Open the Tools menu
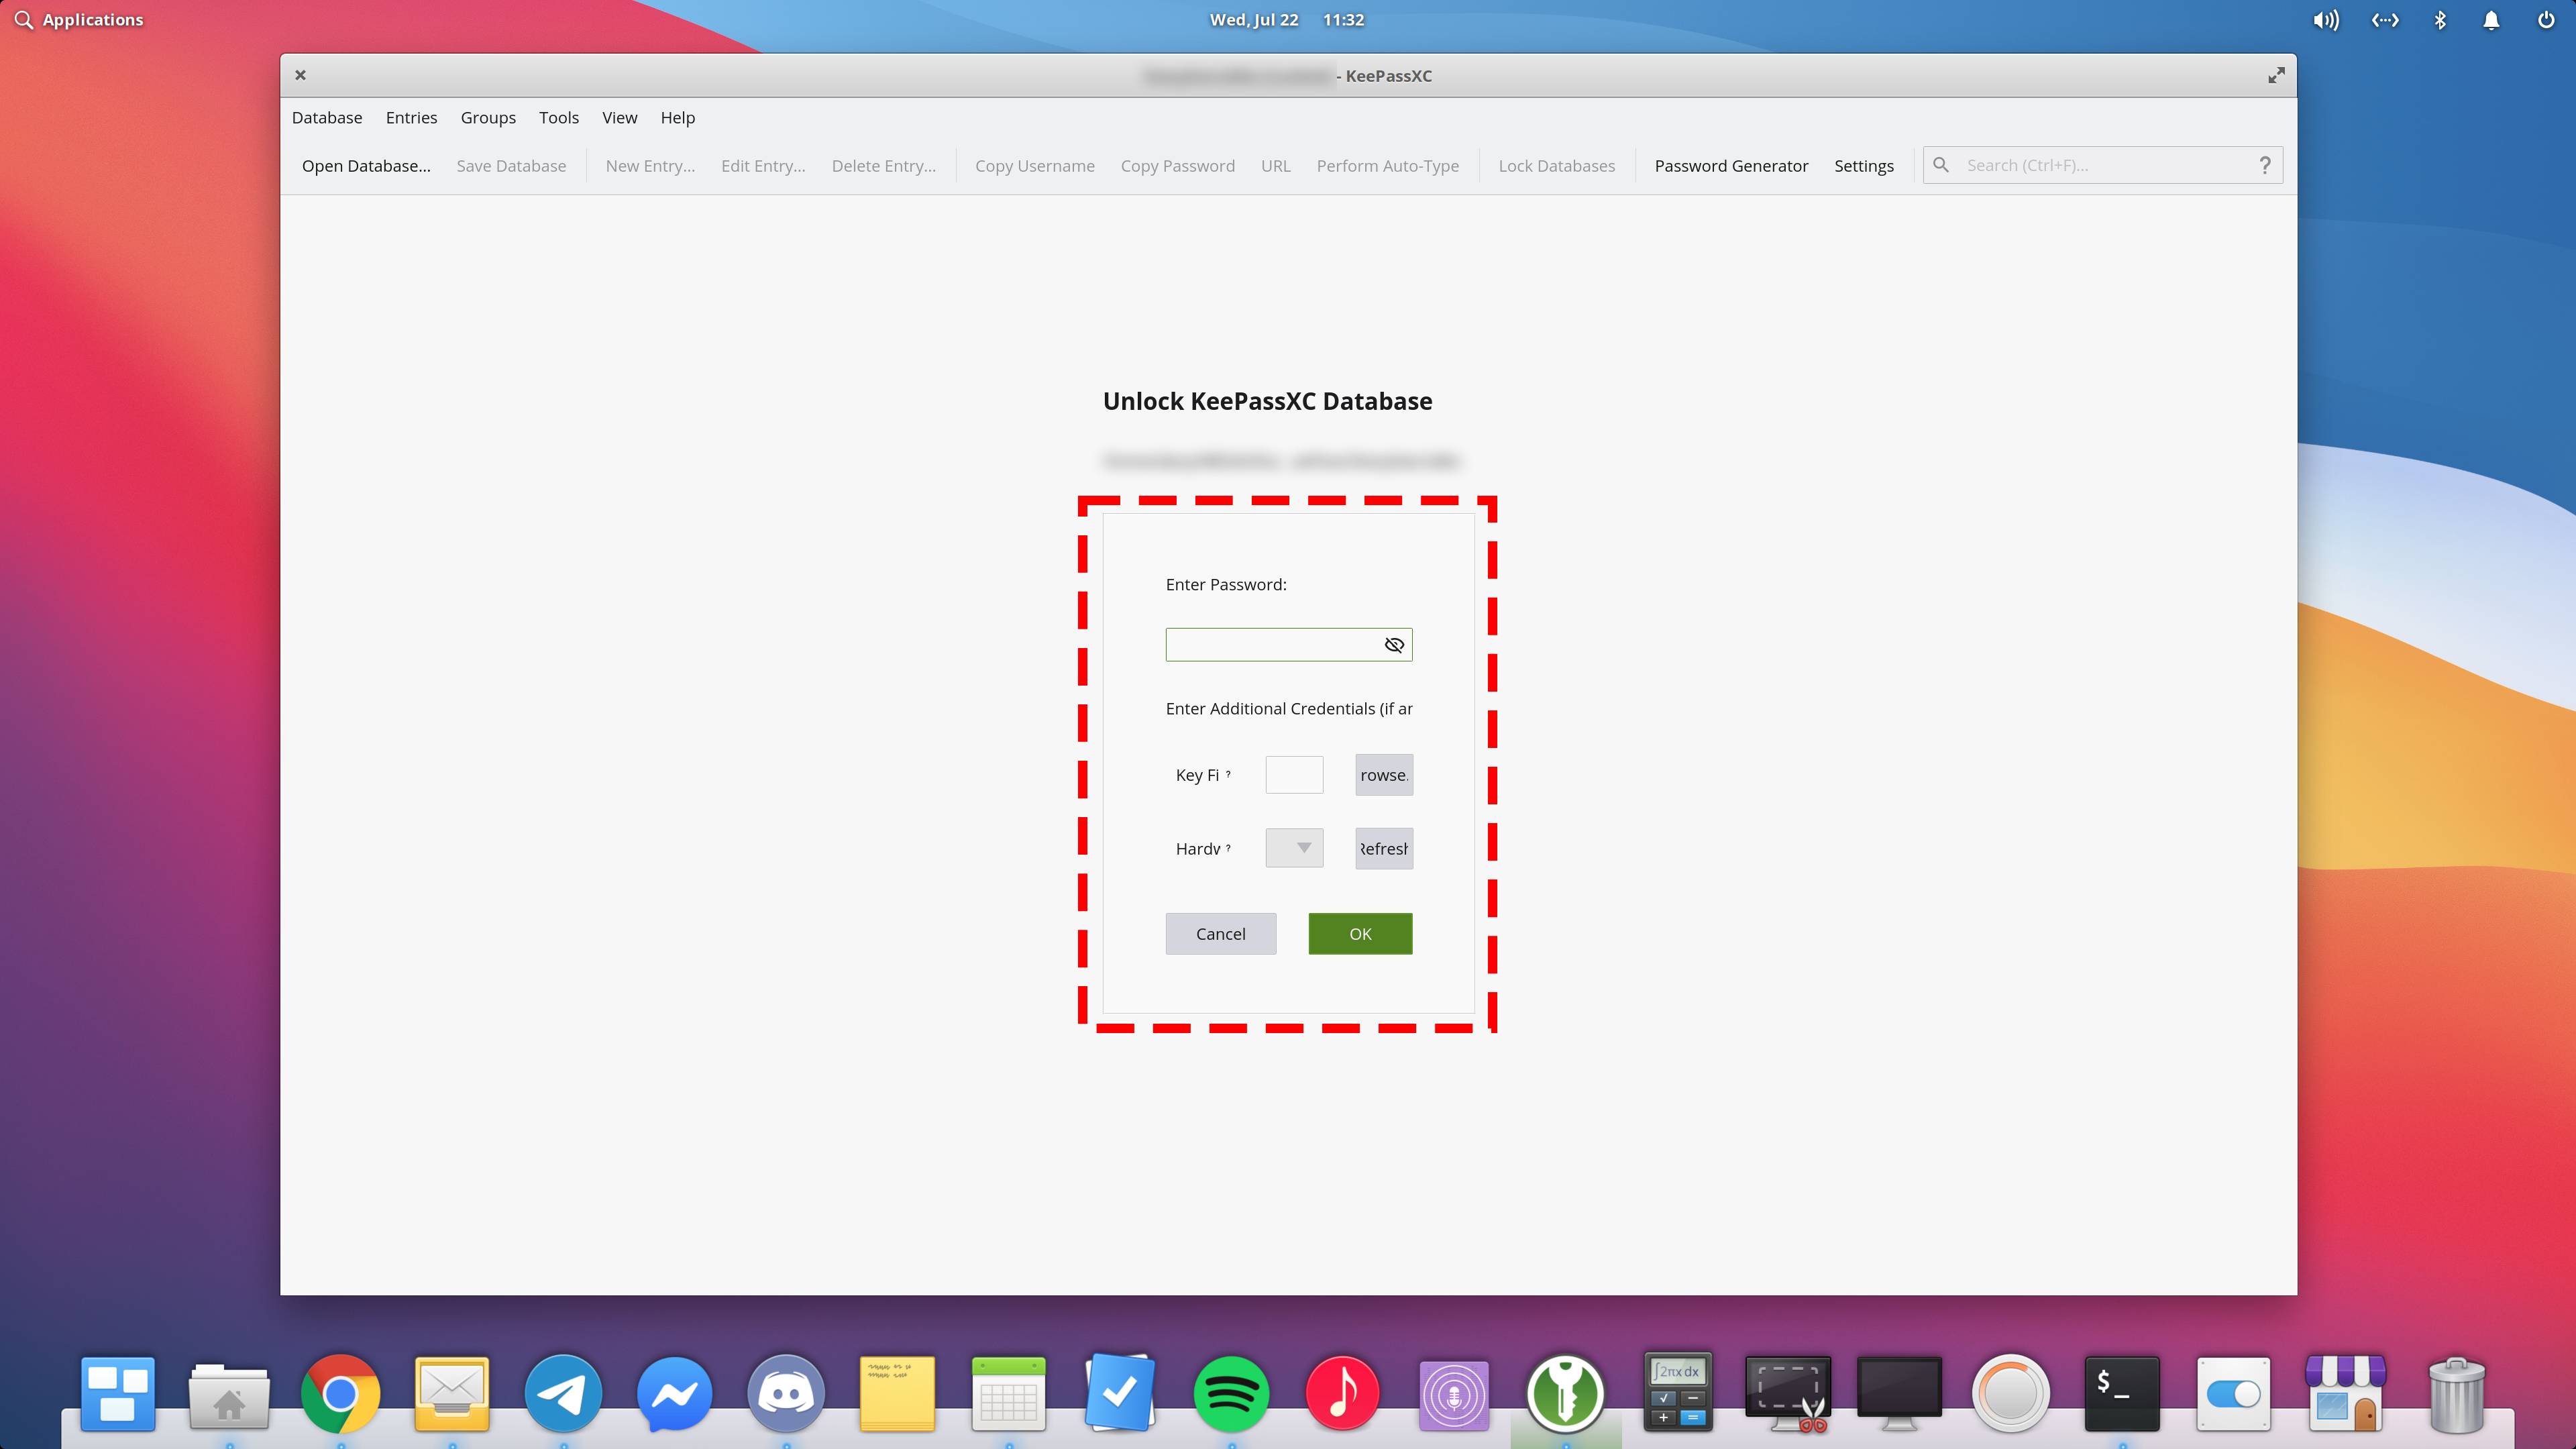Image resolution: width=2576 pixels, height=1449 pixels. point(558,117)
